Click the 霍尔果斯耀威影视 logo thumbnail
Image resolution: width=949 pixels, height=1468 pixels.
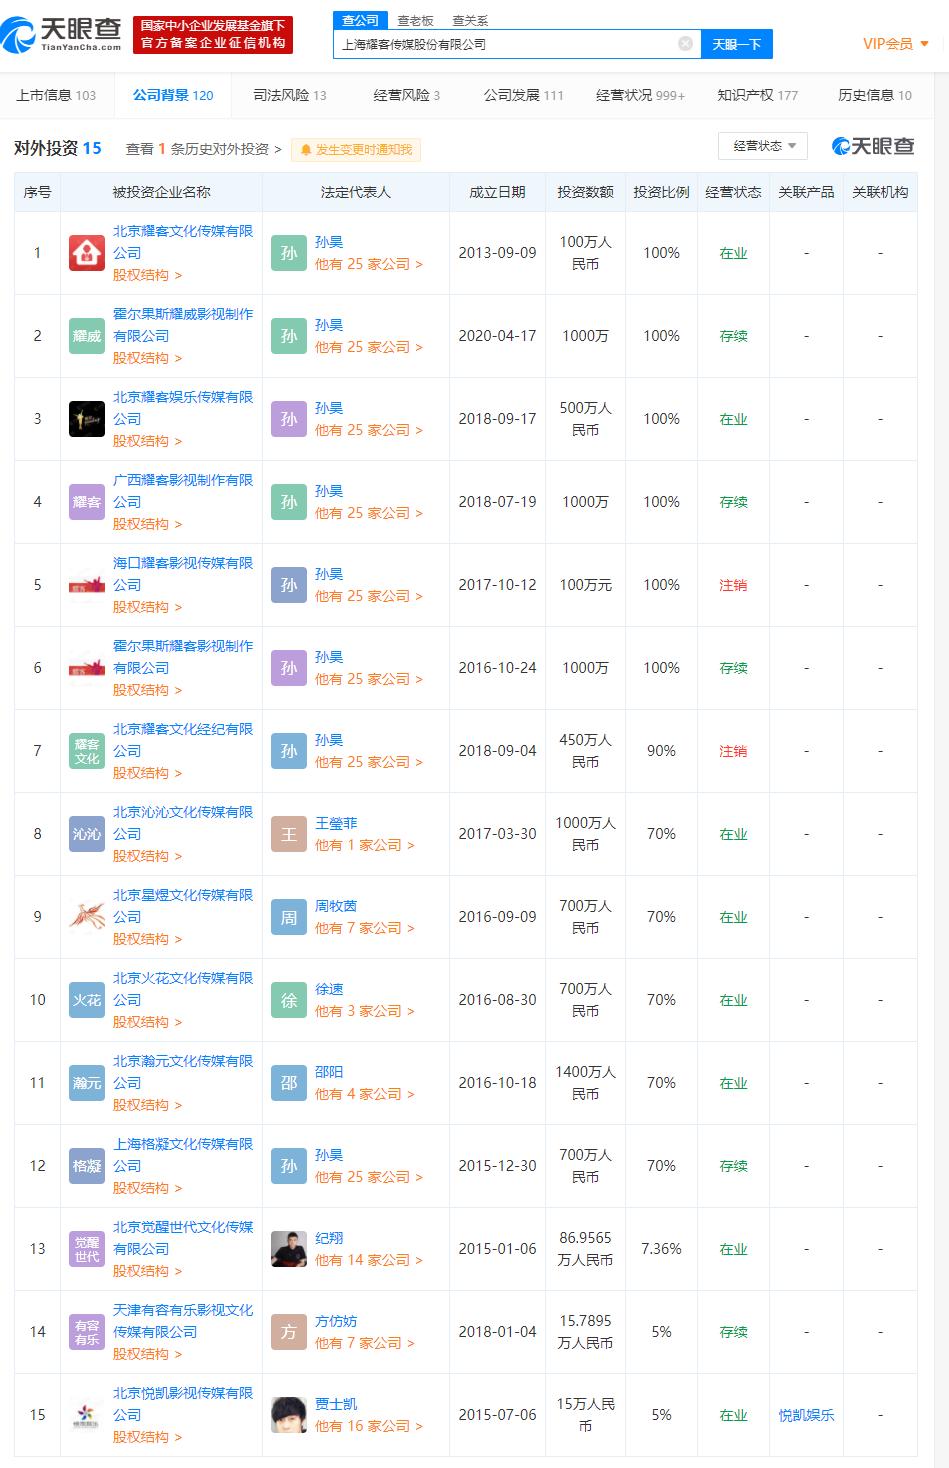[x=87, y=336]
